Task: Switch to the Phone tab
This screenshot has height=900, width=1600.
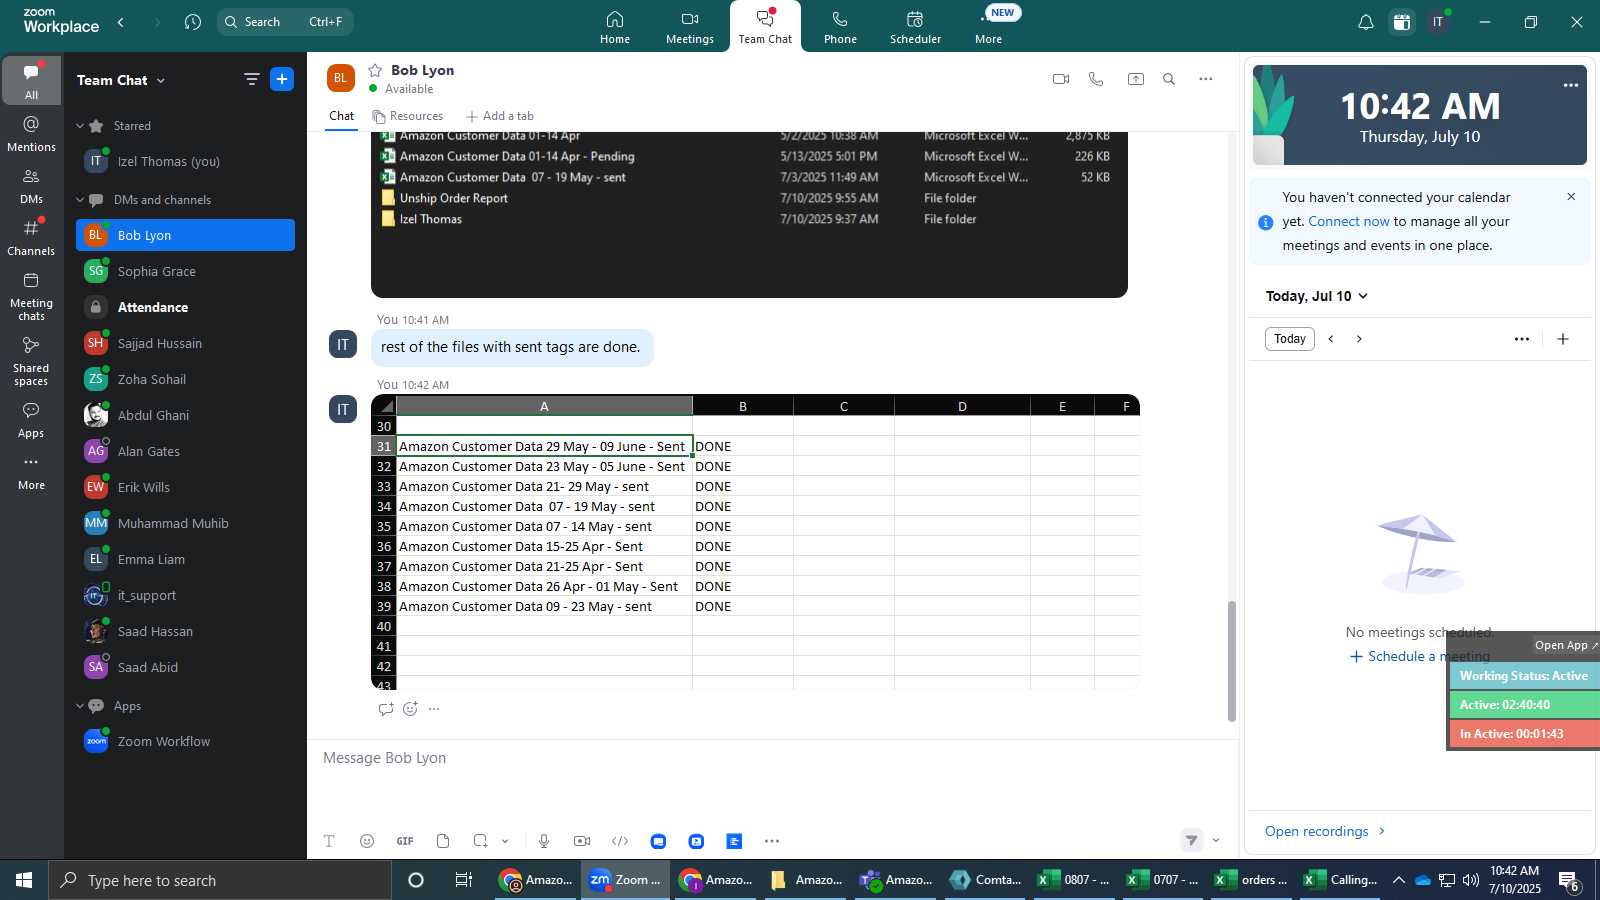Action: point(840,27)
